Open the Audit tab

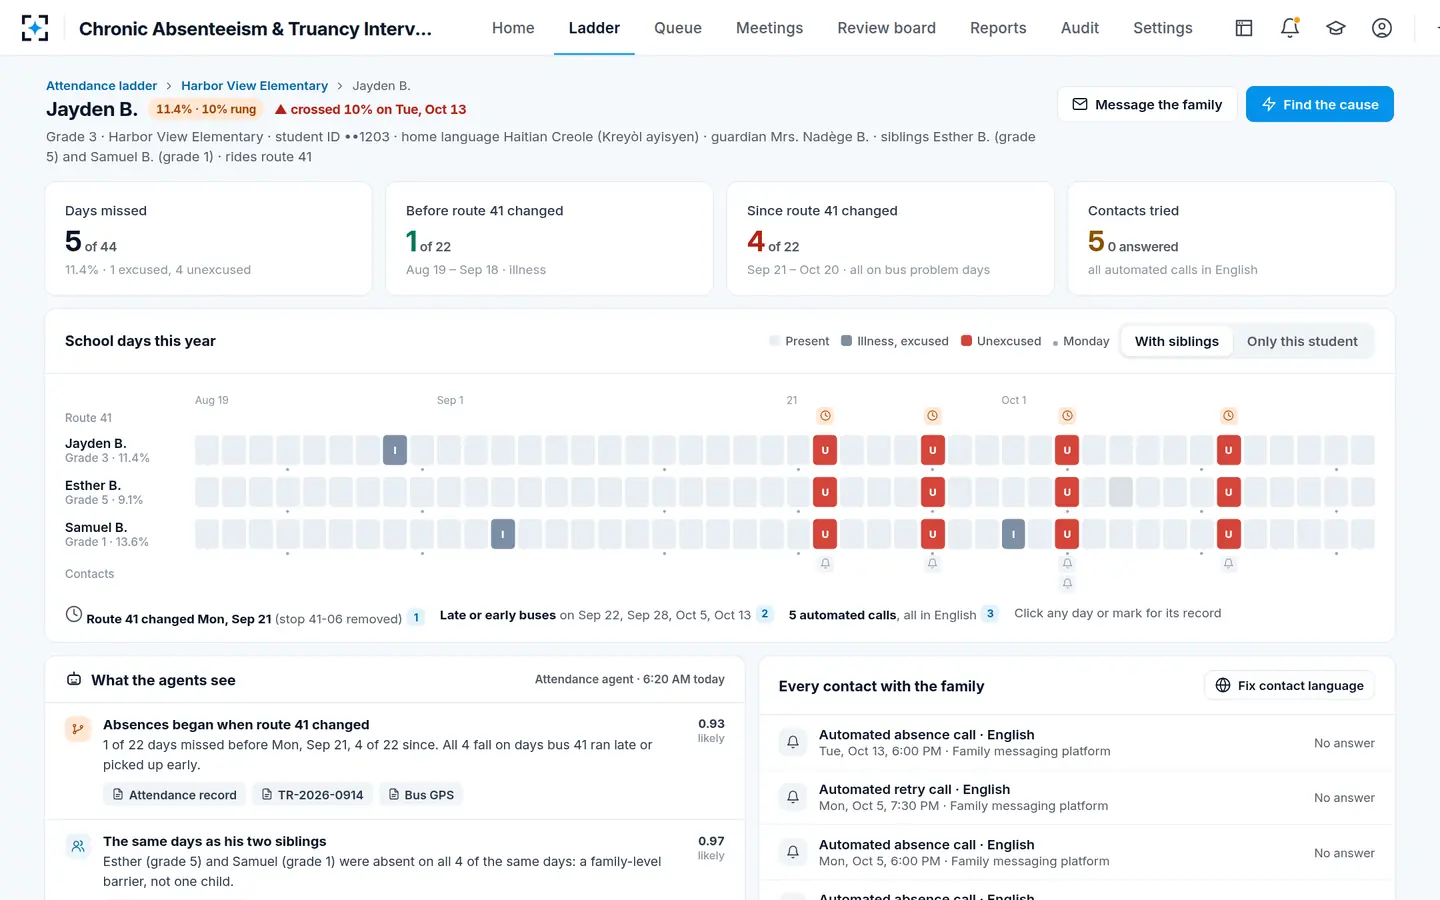pos(1080,28)
